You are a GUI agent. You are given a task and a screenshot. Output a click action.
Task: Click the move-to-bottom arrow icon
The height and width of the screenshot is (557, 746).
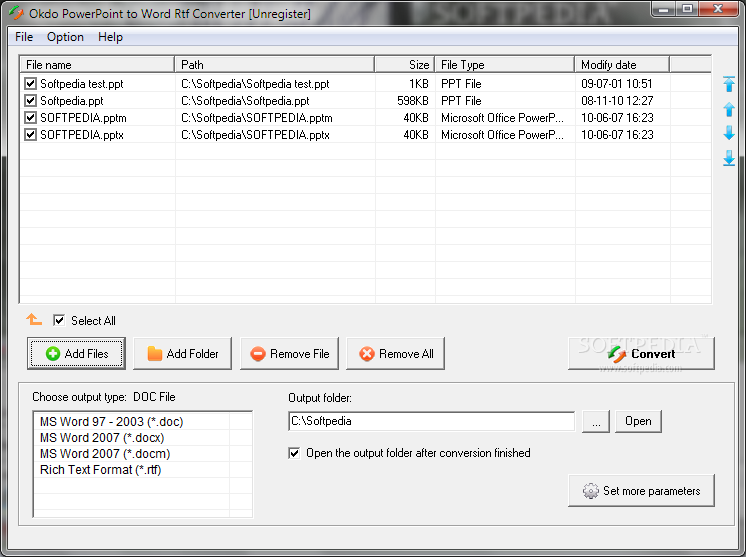point(729,158)
